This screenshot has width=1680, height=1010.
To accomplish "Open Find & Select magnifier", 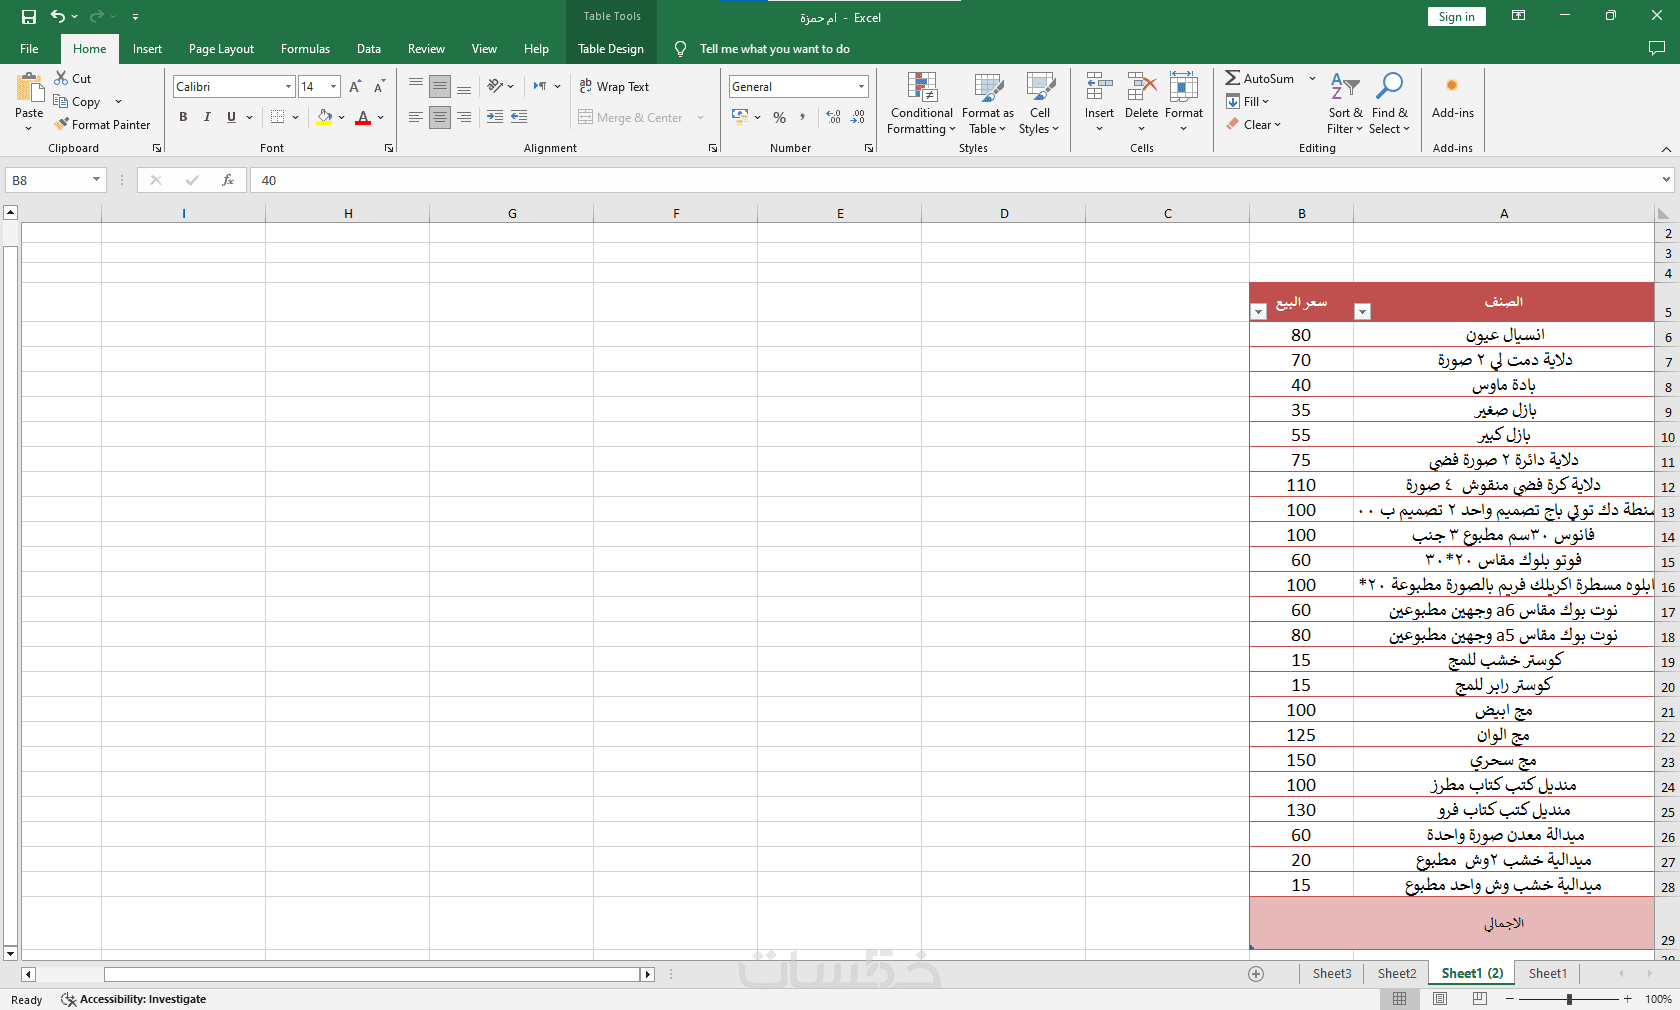I will 1389,86.
